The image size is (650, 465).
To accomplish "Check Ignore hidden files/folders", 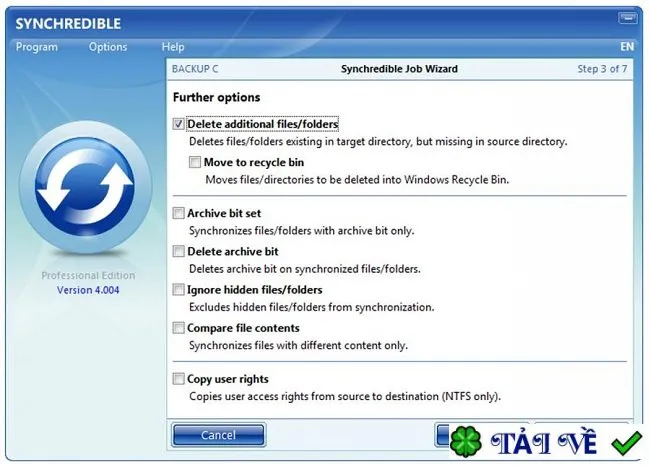I will click(x=178, y=289).
